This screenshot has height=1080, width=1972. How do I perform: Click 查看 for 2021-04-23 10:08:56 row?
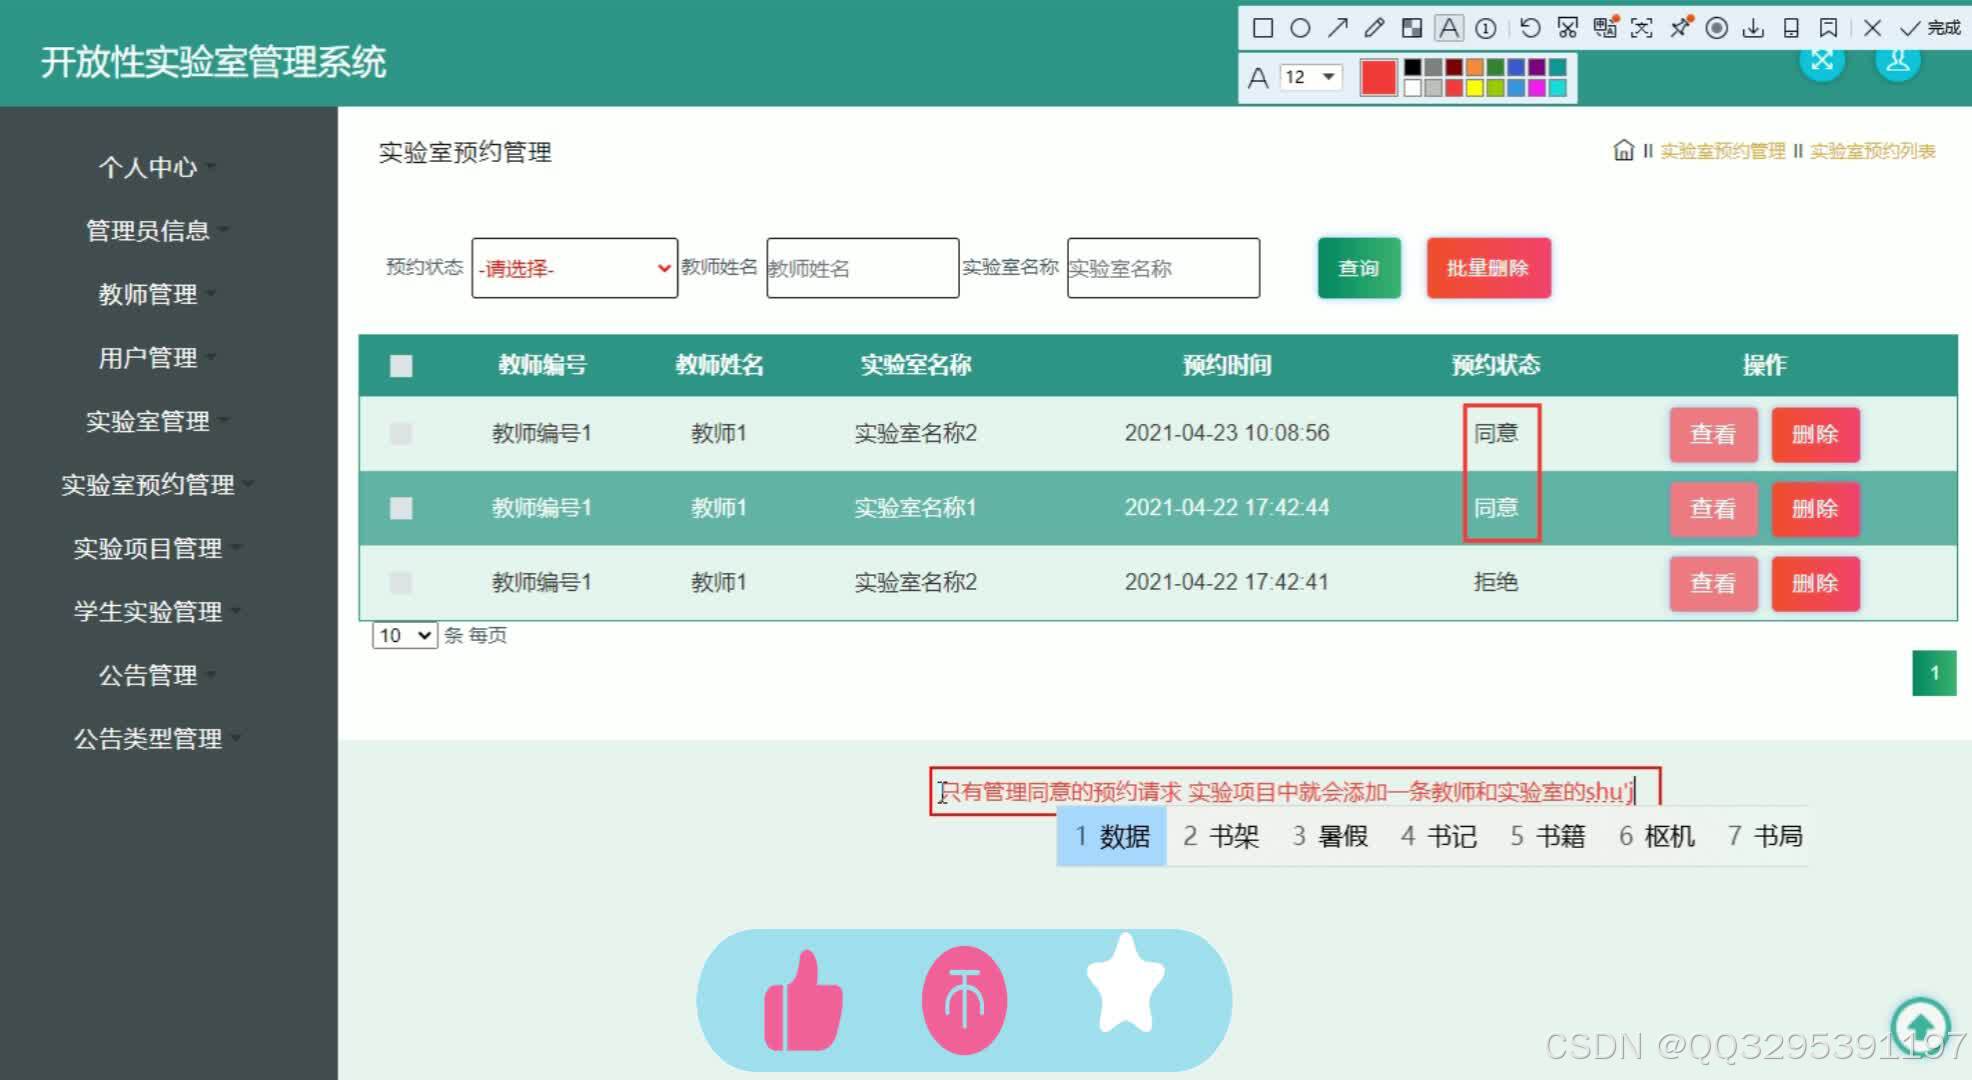[1713, 434]
